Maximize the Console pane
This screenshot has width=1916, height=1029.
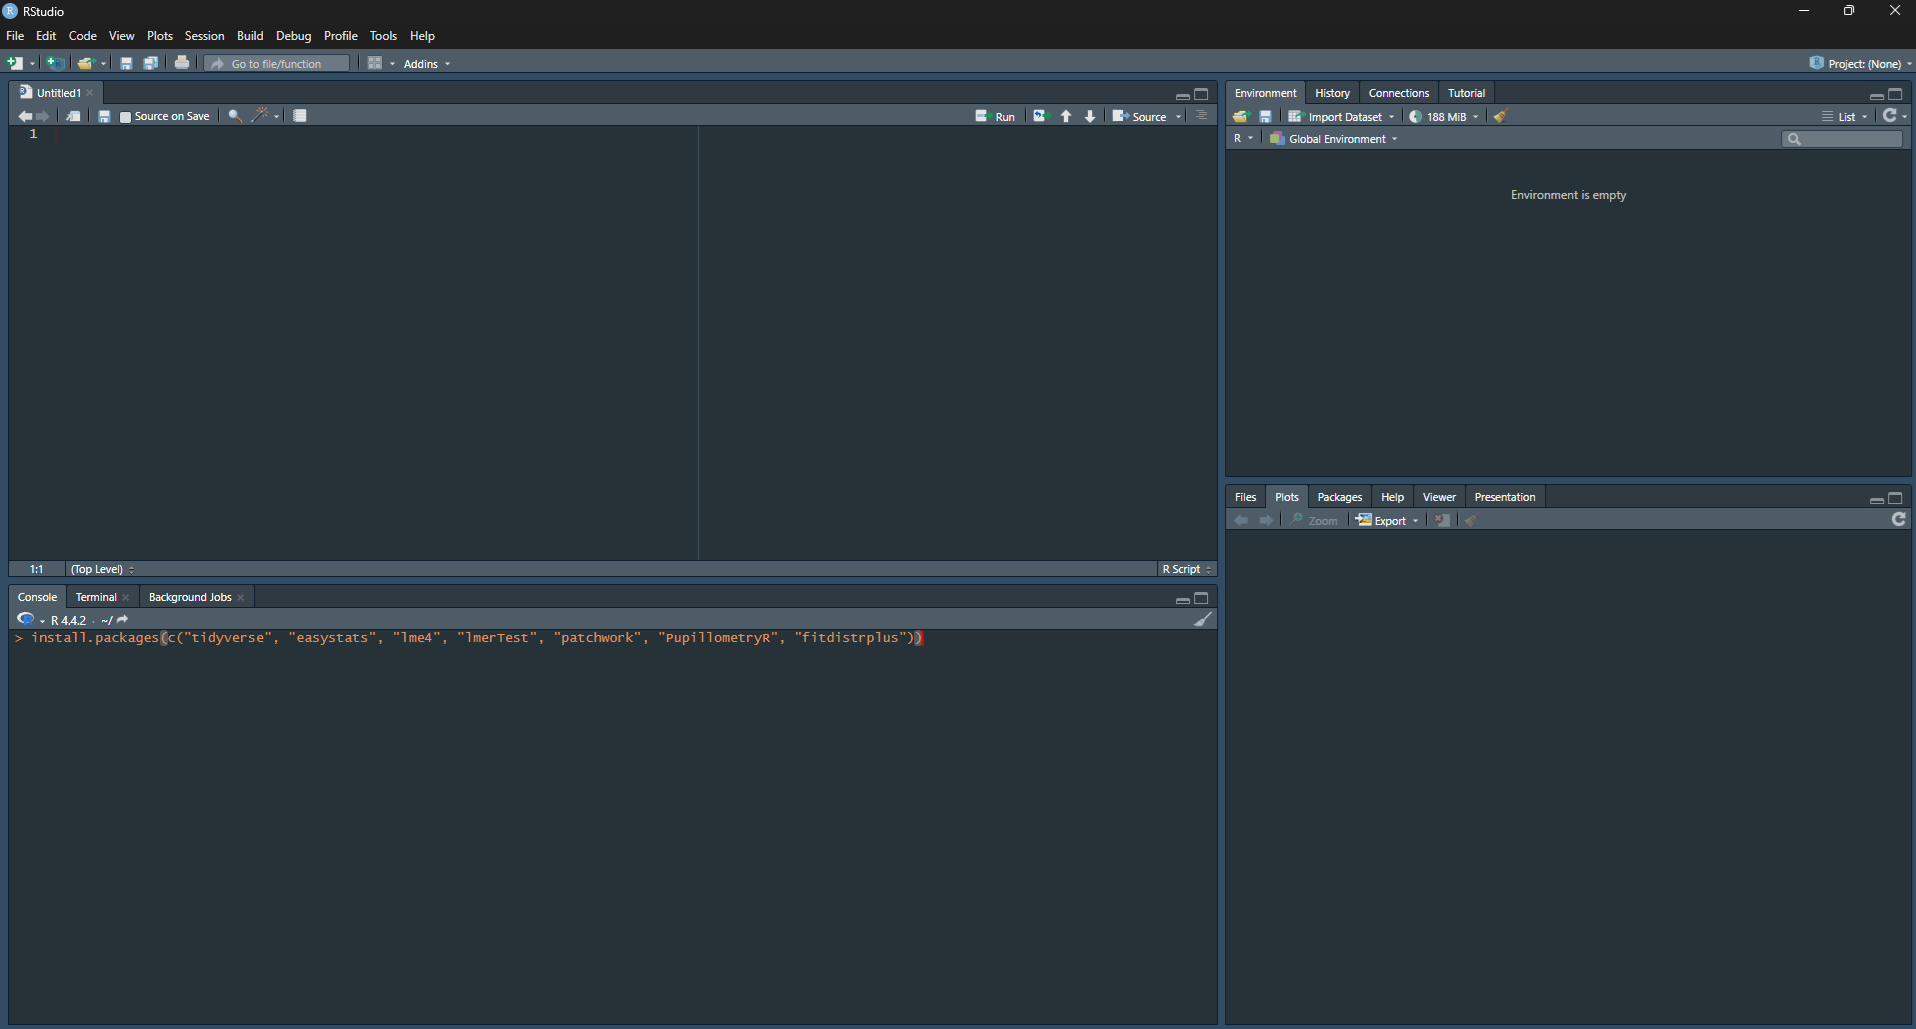(x=1201, y=598)
